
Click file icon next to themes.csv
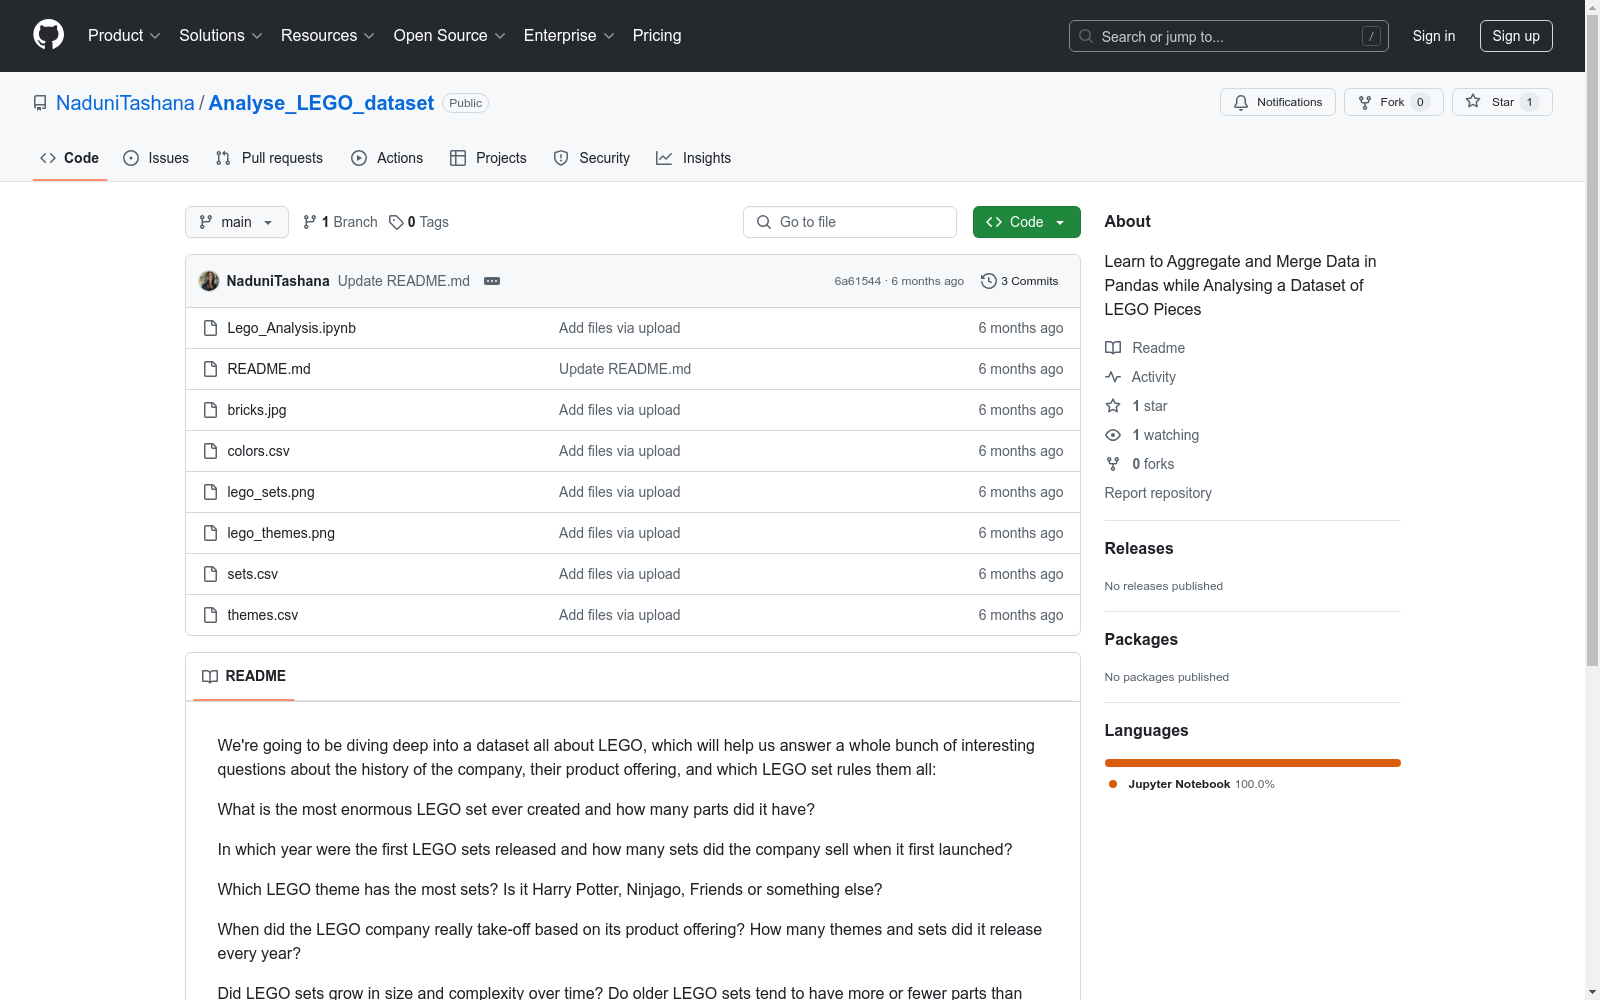(210, 615)
